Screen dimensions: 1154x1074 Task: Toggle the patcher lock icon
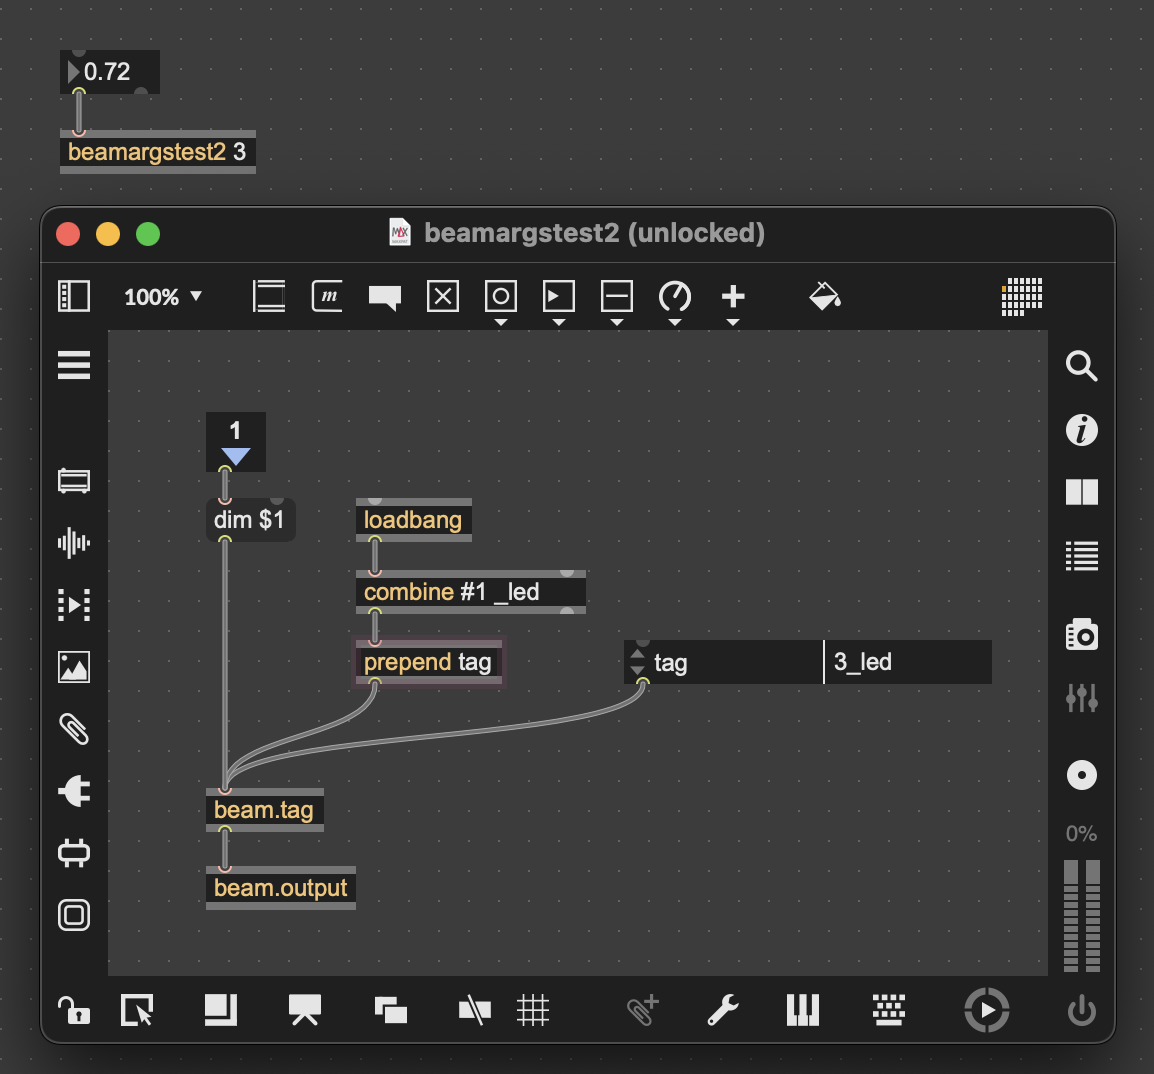point(74,1010)
